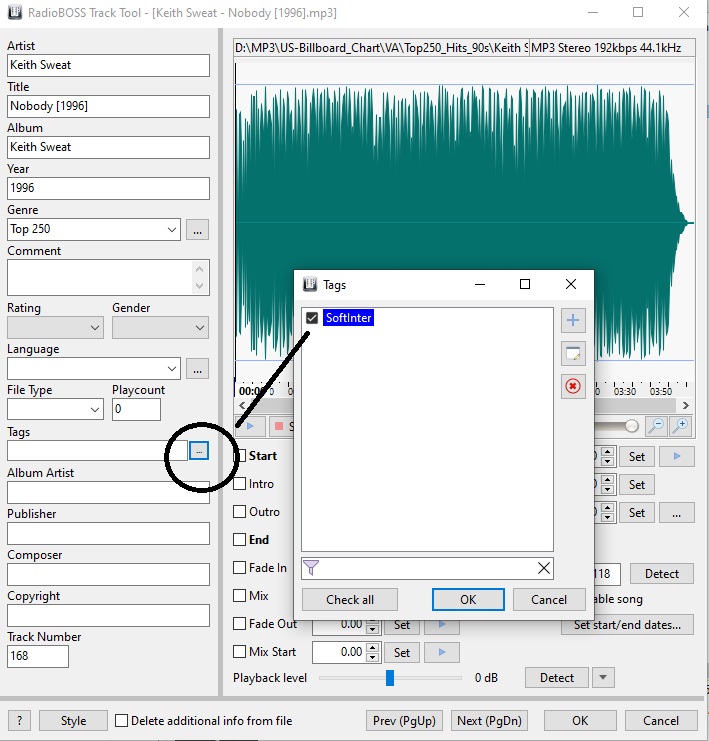The width and height of the screenshot is (709, 741).
Task: Click the RadioBOSS app icon in title bar
Action: coord(15,12)
